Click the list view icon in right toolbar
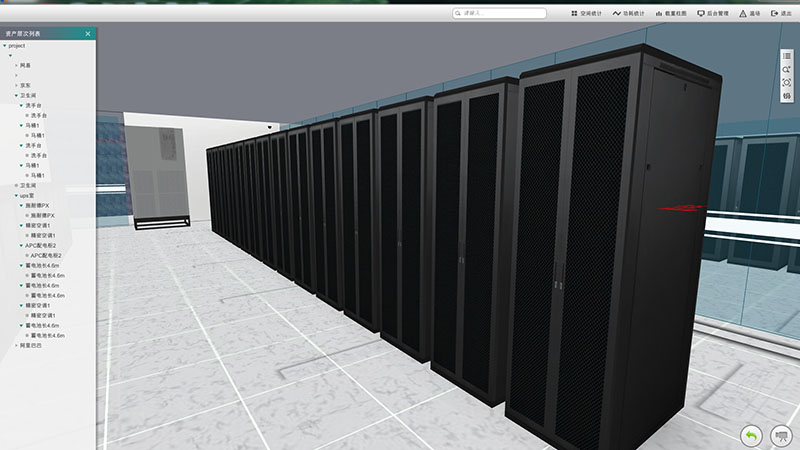The width and height of the screenshot is (800, 450). [x=787, y=56]
